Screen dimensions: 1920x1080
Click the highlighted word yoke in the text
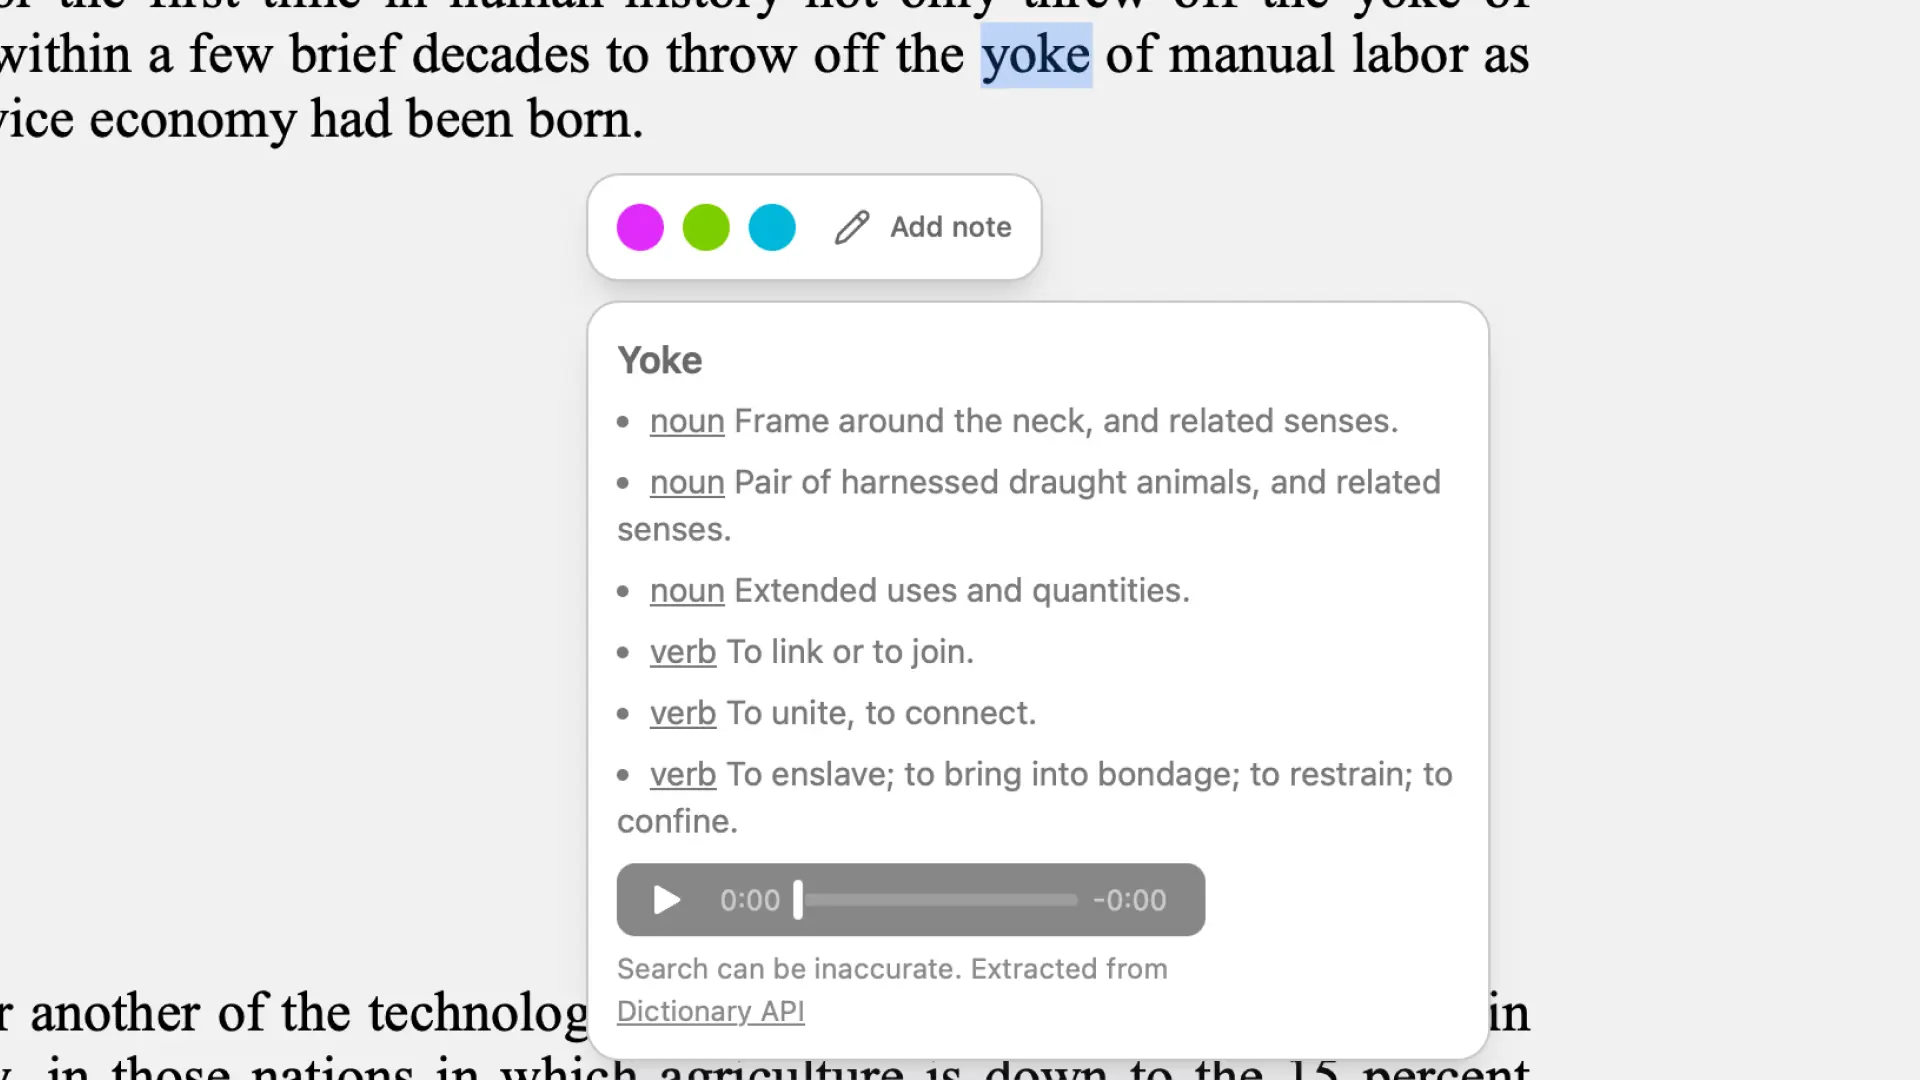[x=1035, y=54]
